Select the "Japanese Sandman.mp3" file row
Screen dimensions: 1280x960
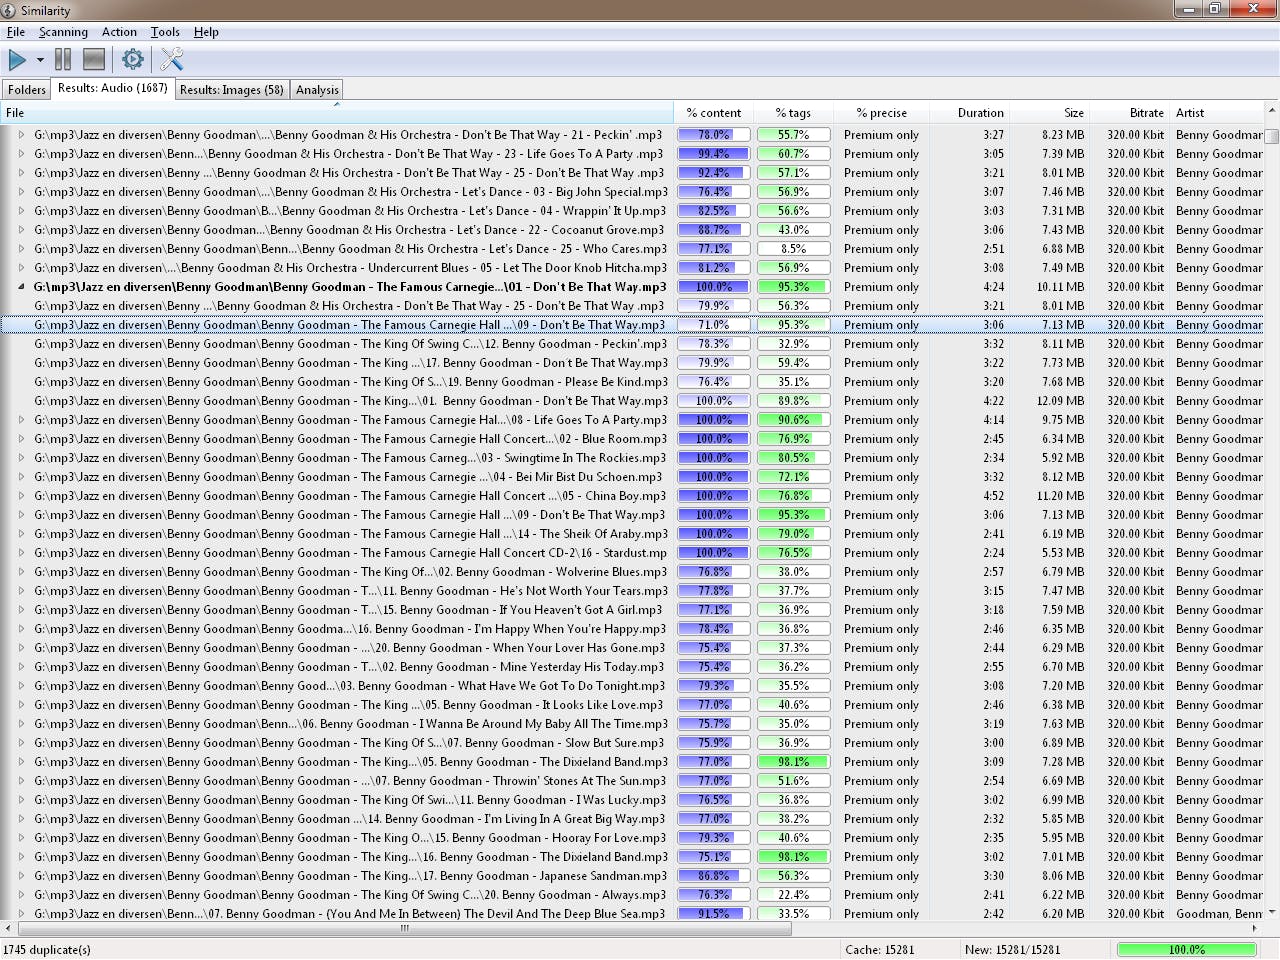click(x=632, y=876)
